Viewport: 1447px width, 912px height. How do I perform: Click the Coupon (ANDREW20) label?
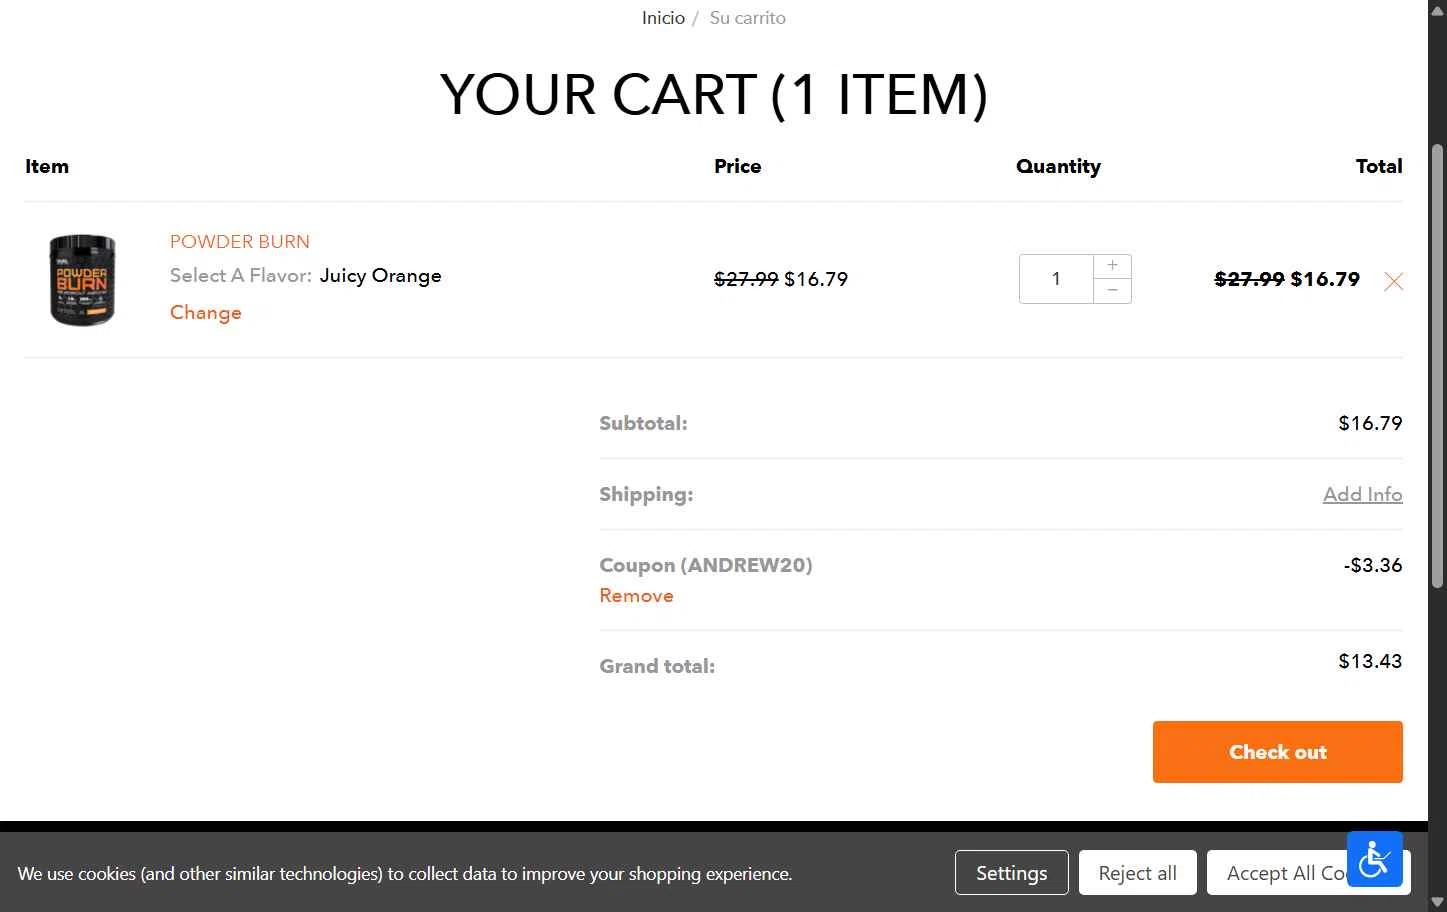pyautogui.click(x=706, y=565)
